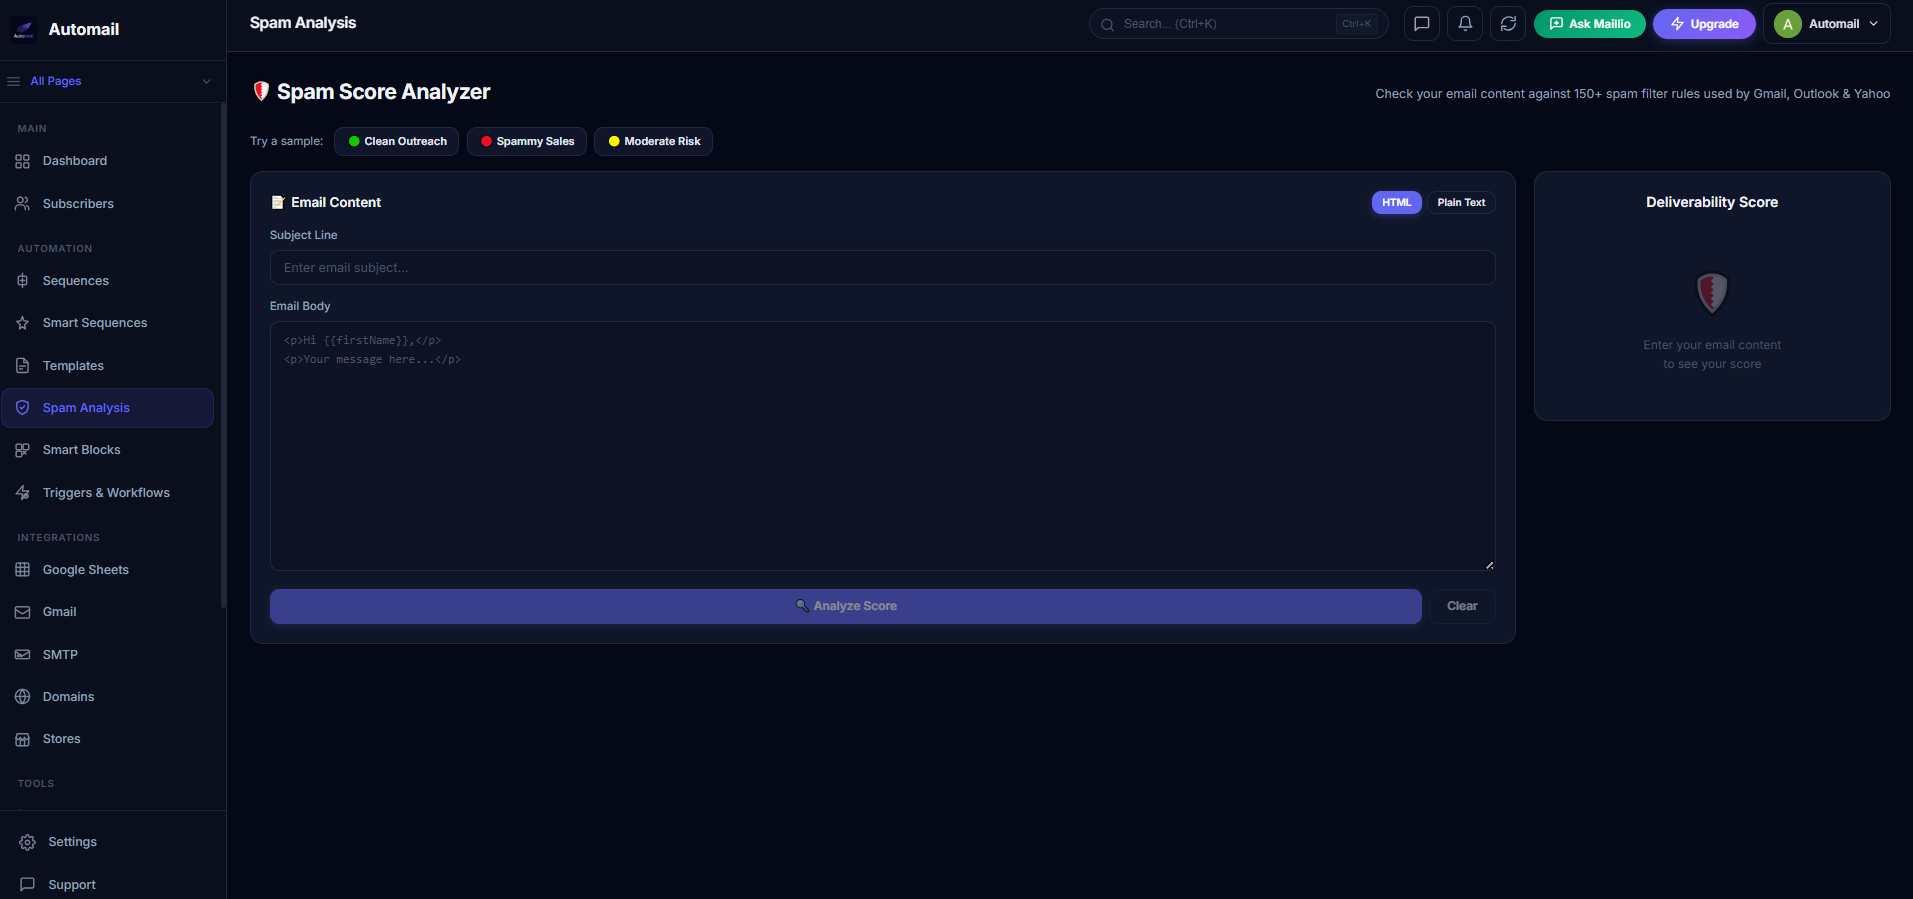Image resolution: width=1913 pixels, height=899 pixels.
Task: Focus the top Search box
Action: 1238,24
